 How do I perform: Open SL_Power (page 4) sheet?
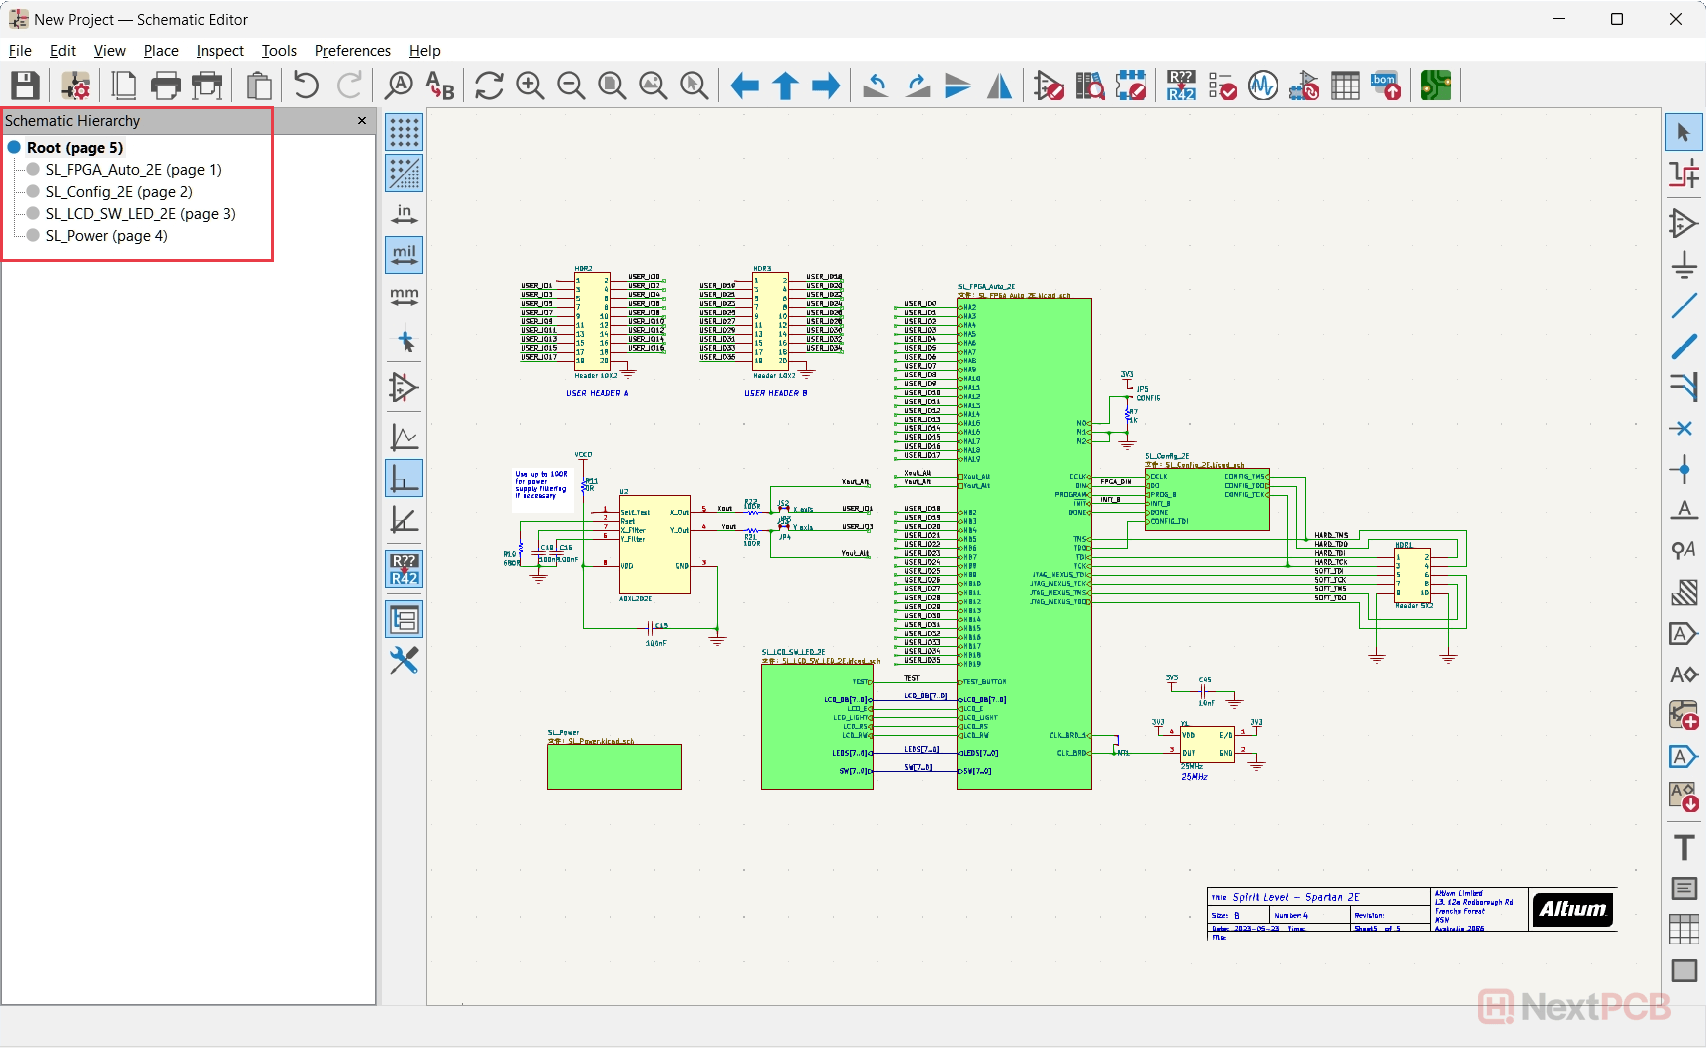coord(106,236)
